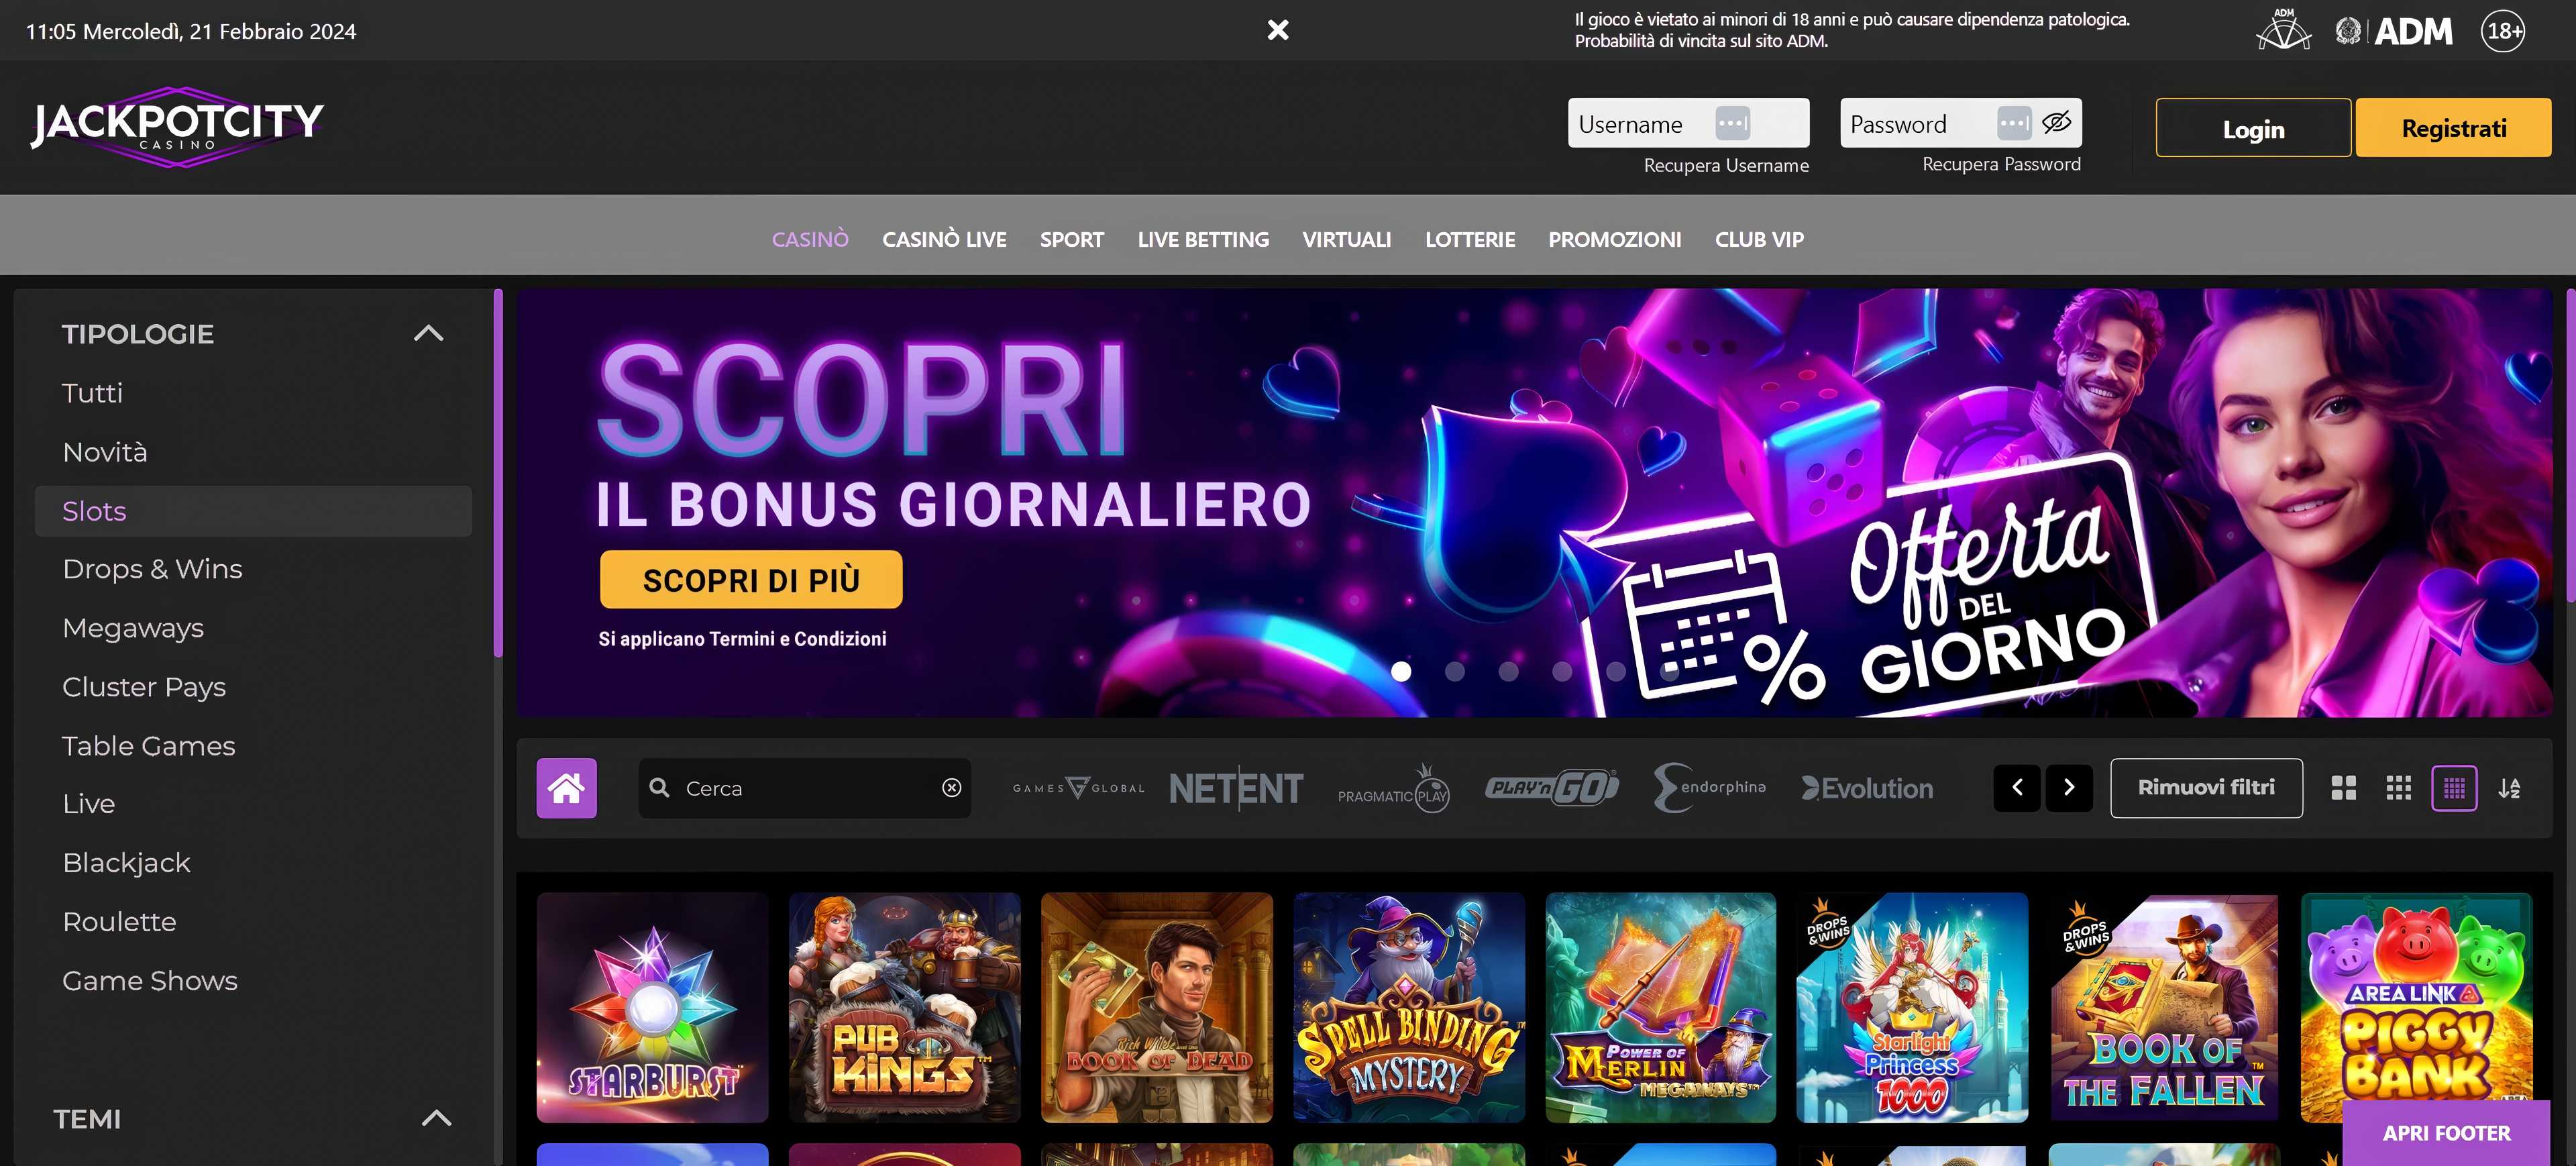Click the purple home icon button
Screen dimensions: 2576x1166
pos(566,788)
